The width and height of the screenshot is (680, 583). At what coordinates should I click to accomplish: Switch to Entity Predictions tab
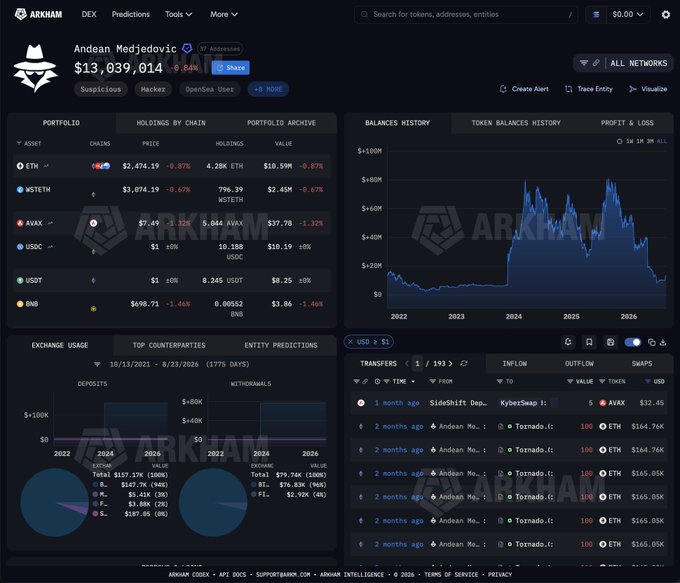pos(281,345)
